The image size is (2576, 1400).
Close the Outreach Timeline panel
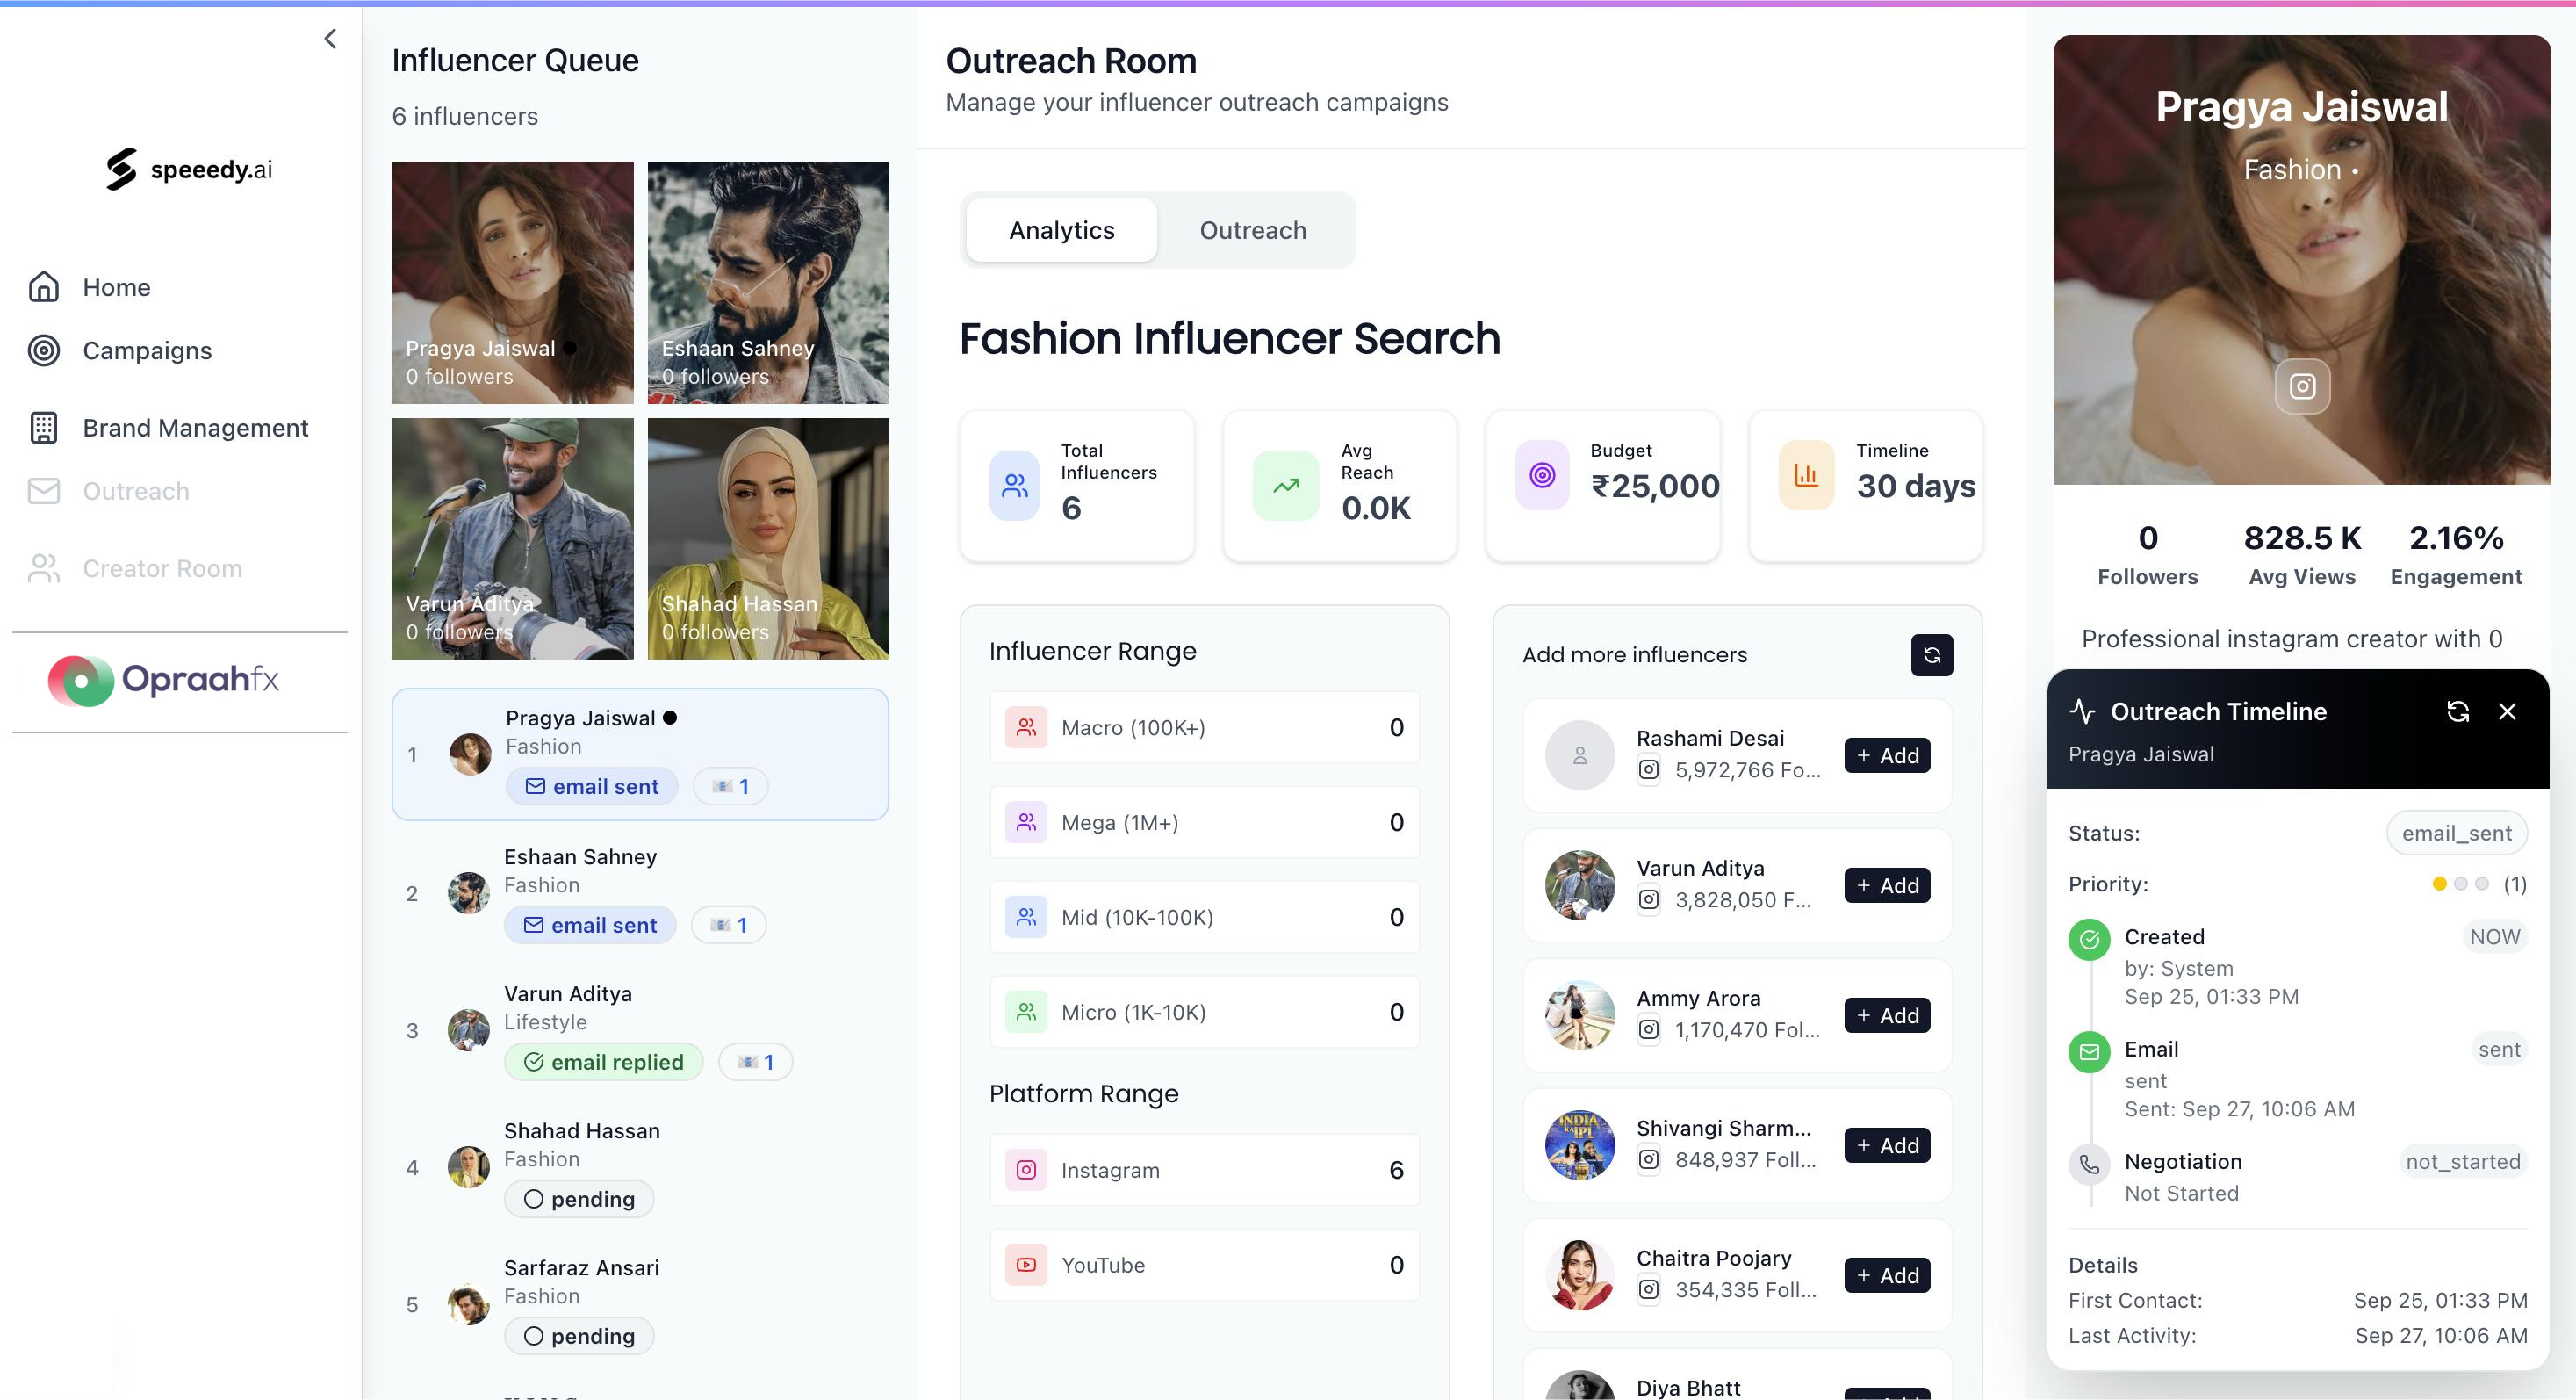click(2507, 711)
